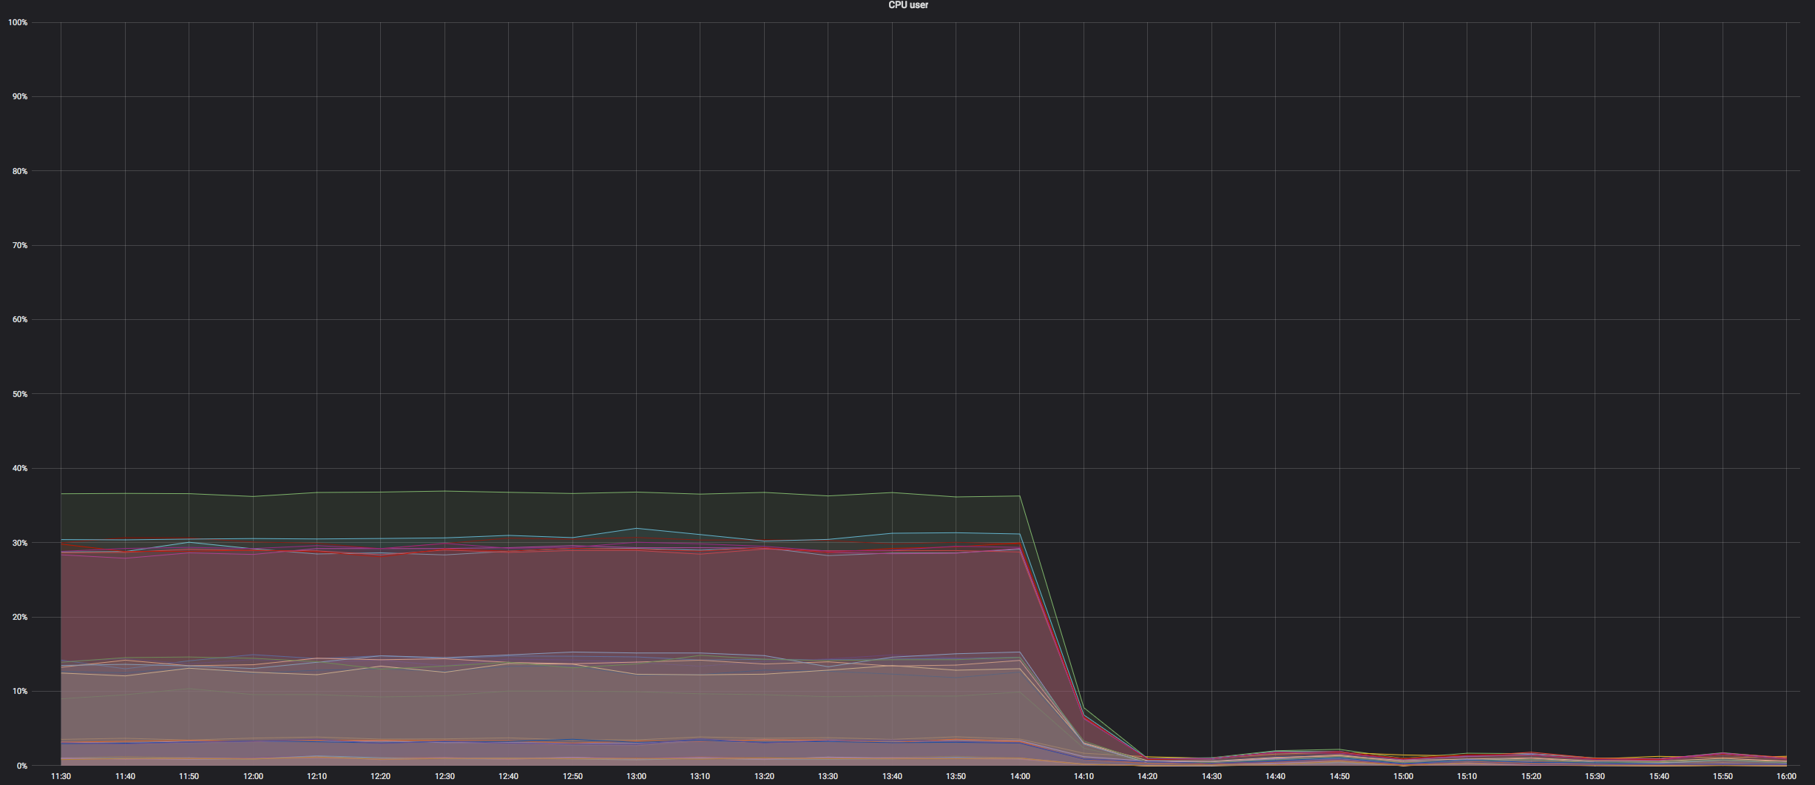Click the 11:30 time axis label
The width and height of the screenshot is (1815, 785).
click(61, 777)
